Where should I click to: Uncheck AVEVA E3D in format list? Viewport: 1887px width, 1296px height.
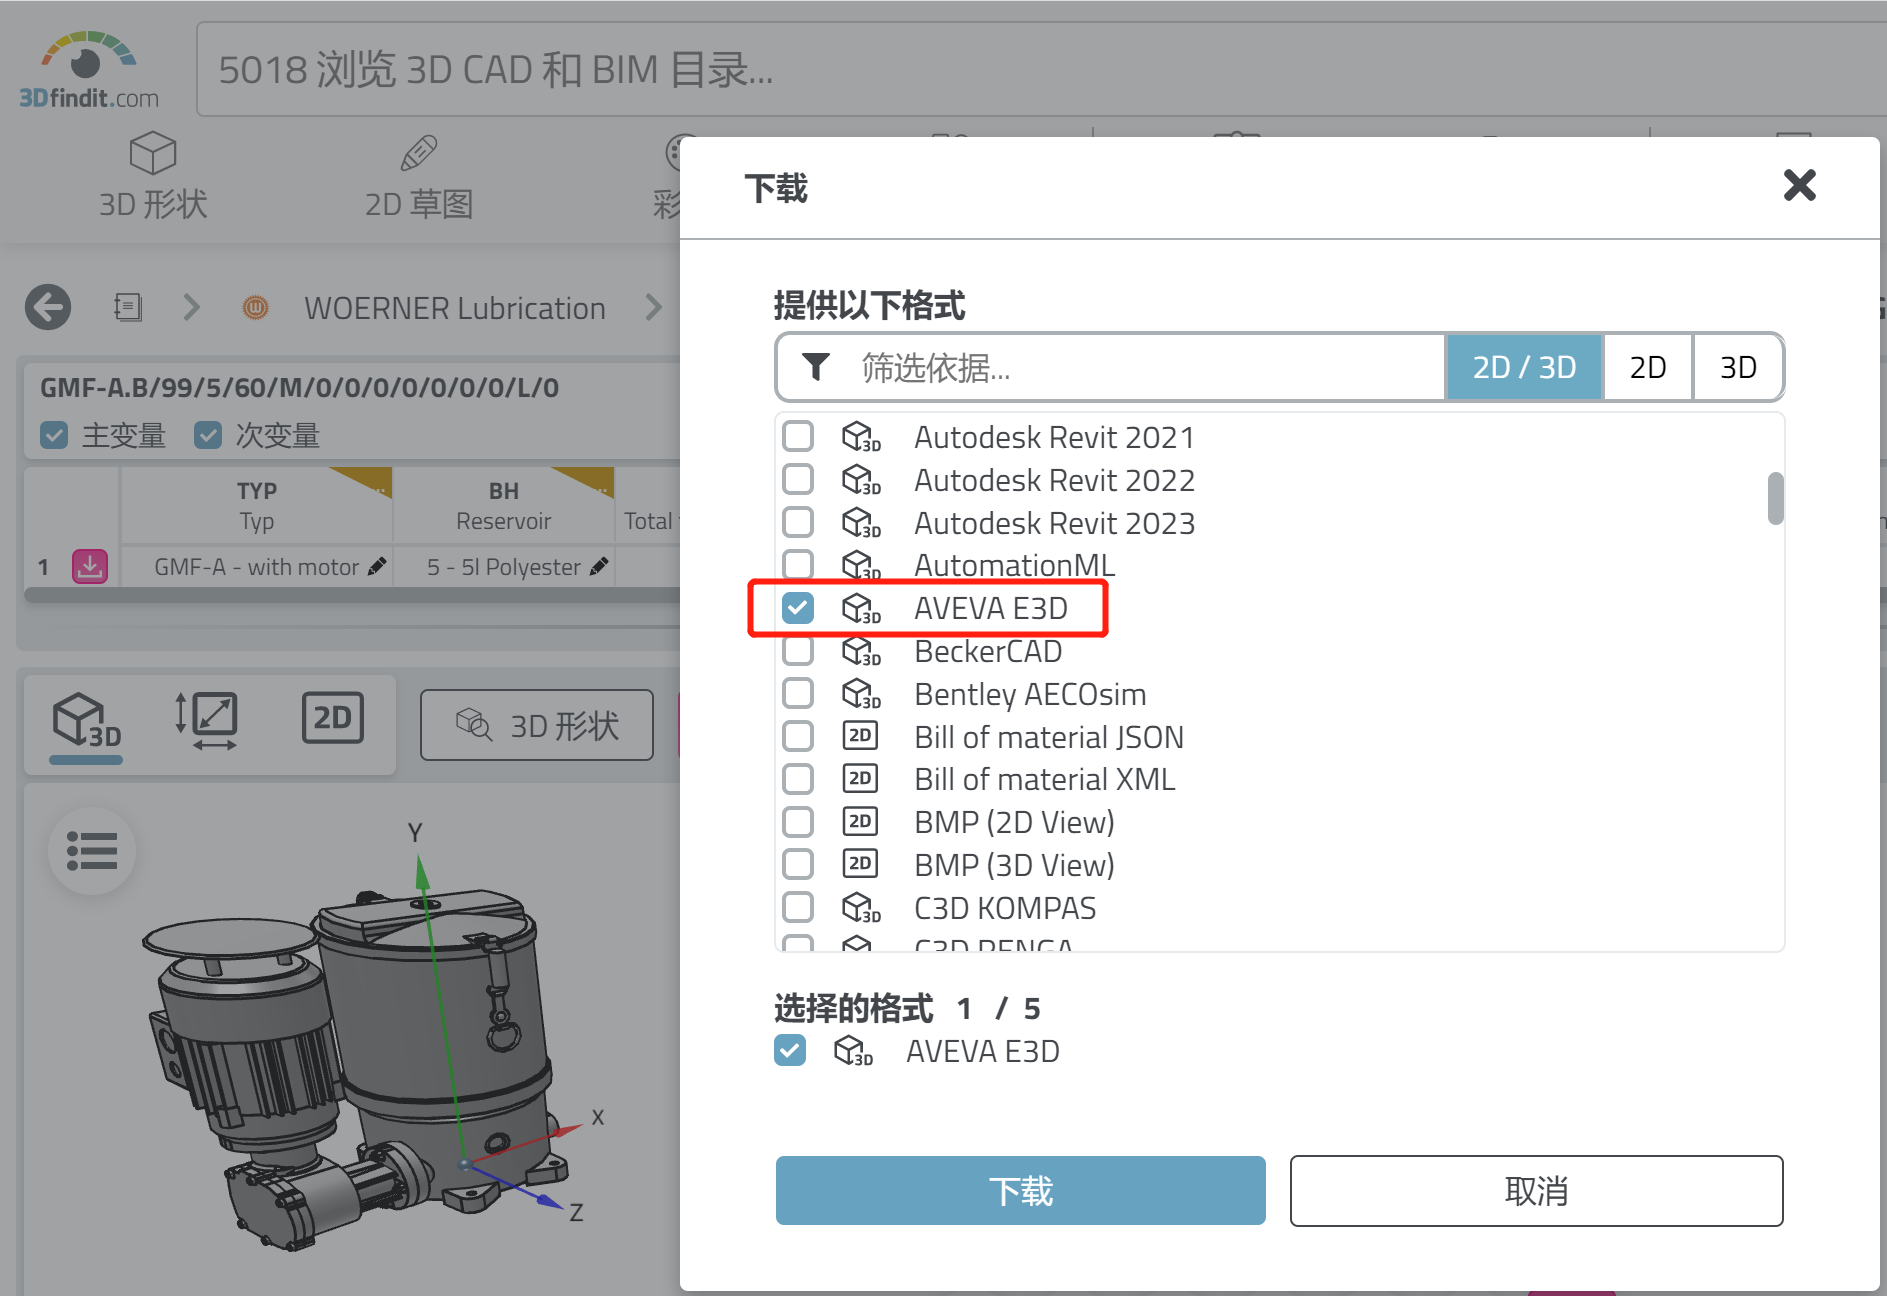[798, 607]
